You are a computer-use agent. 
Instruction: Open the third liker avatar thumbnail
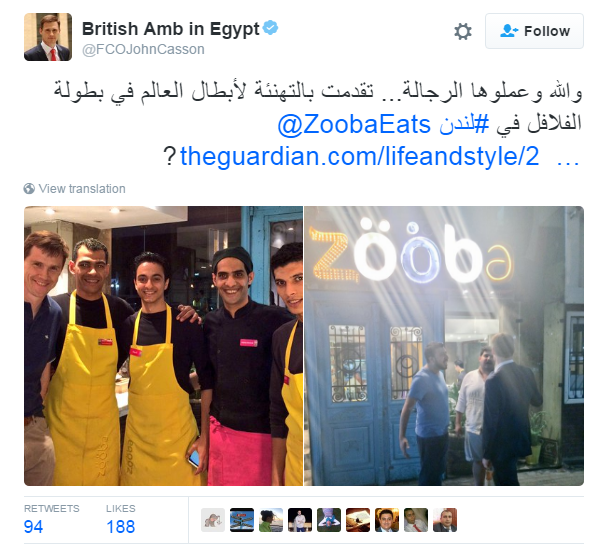[271, 520]
